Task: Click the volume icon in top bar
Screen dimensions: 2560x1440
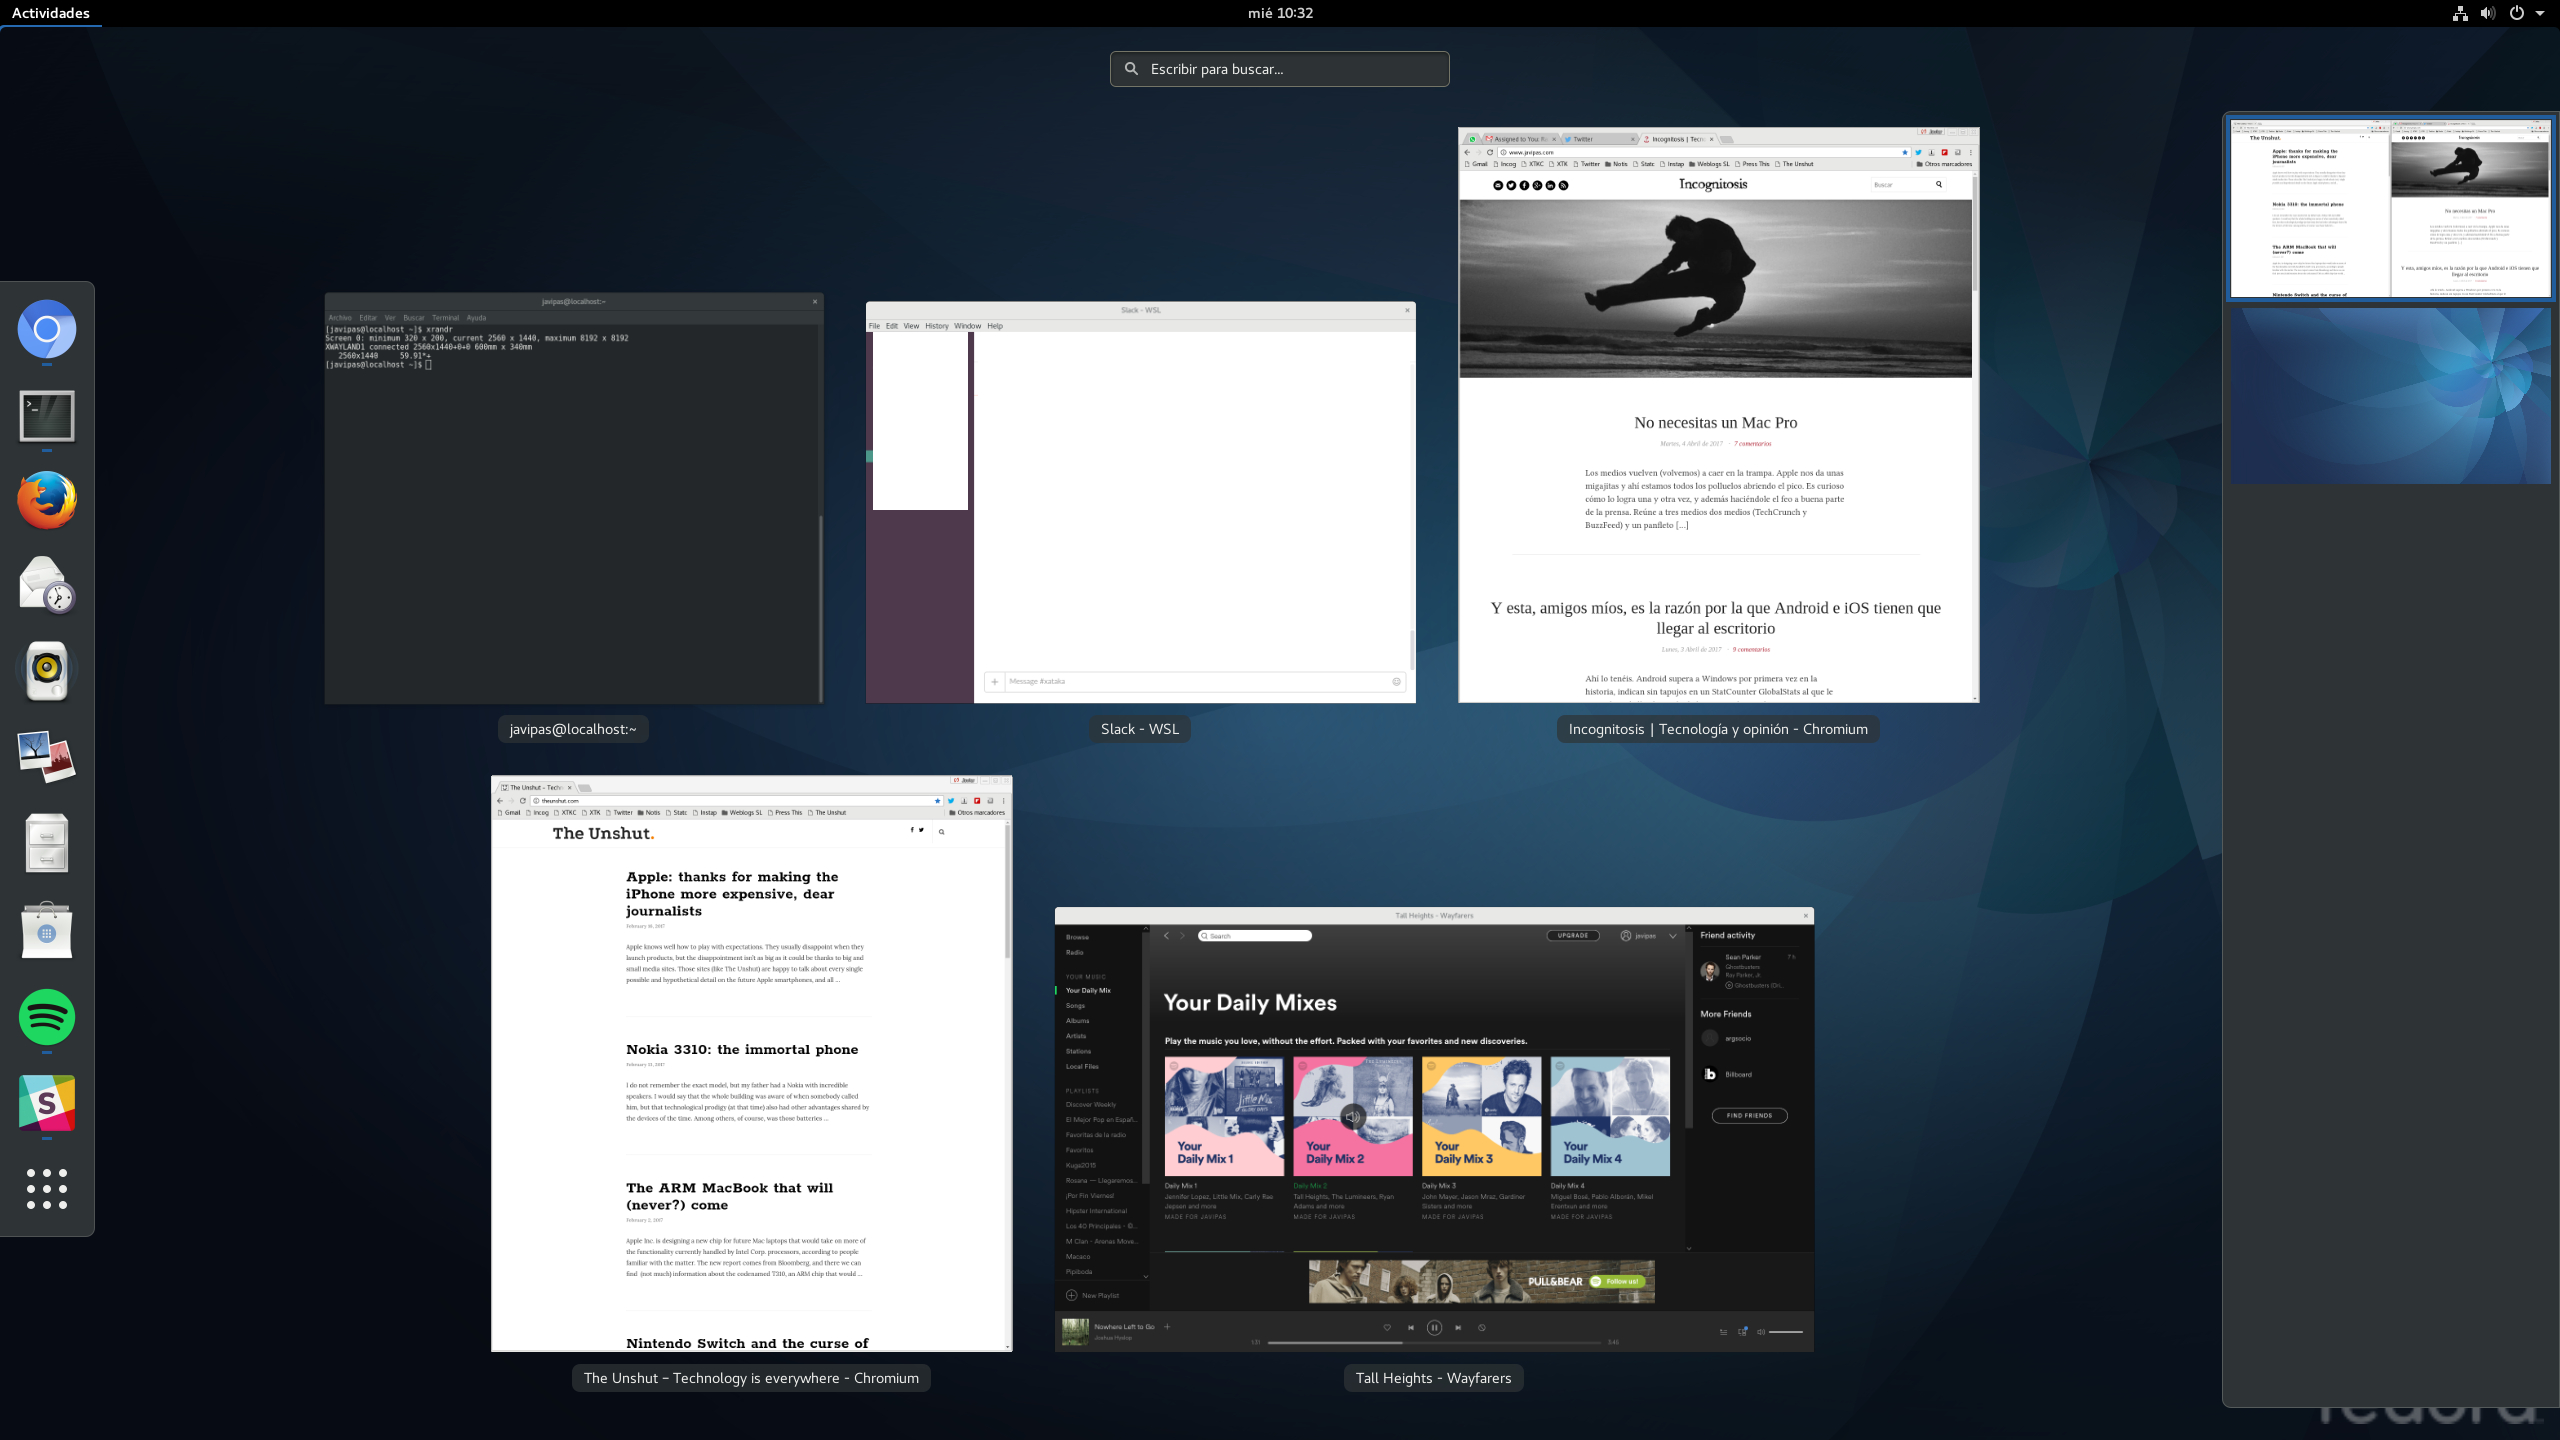Action: pos(2487,13)
